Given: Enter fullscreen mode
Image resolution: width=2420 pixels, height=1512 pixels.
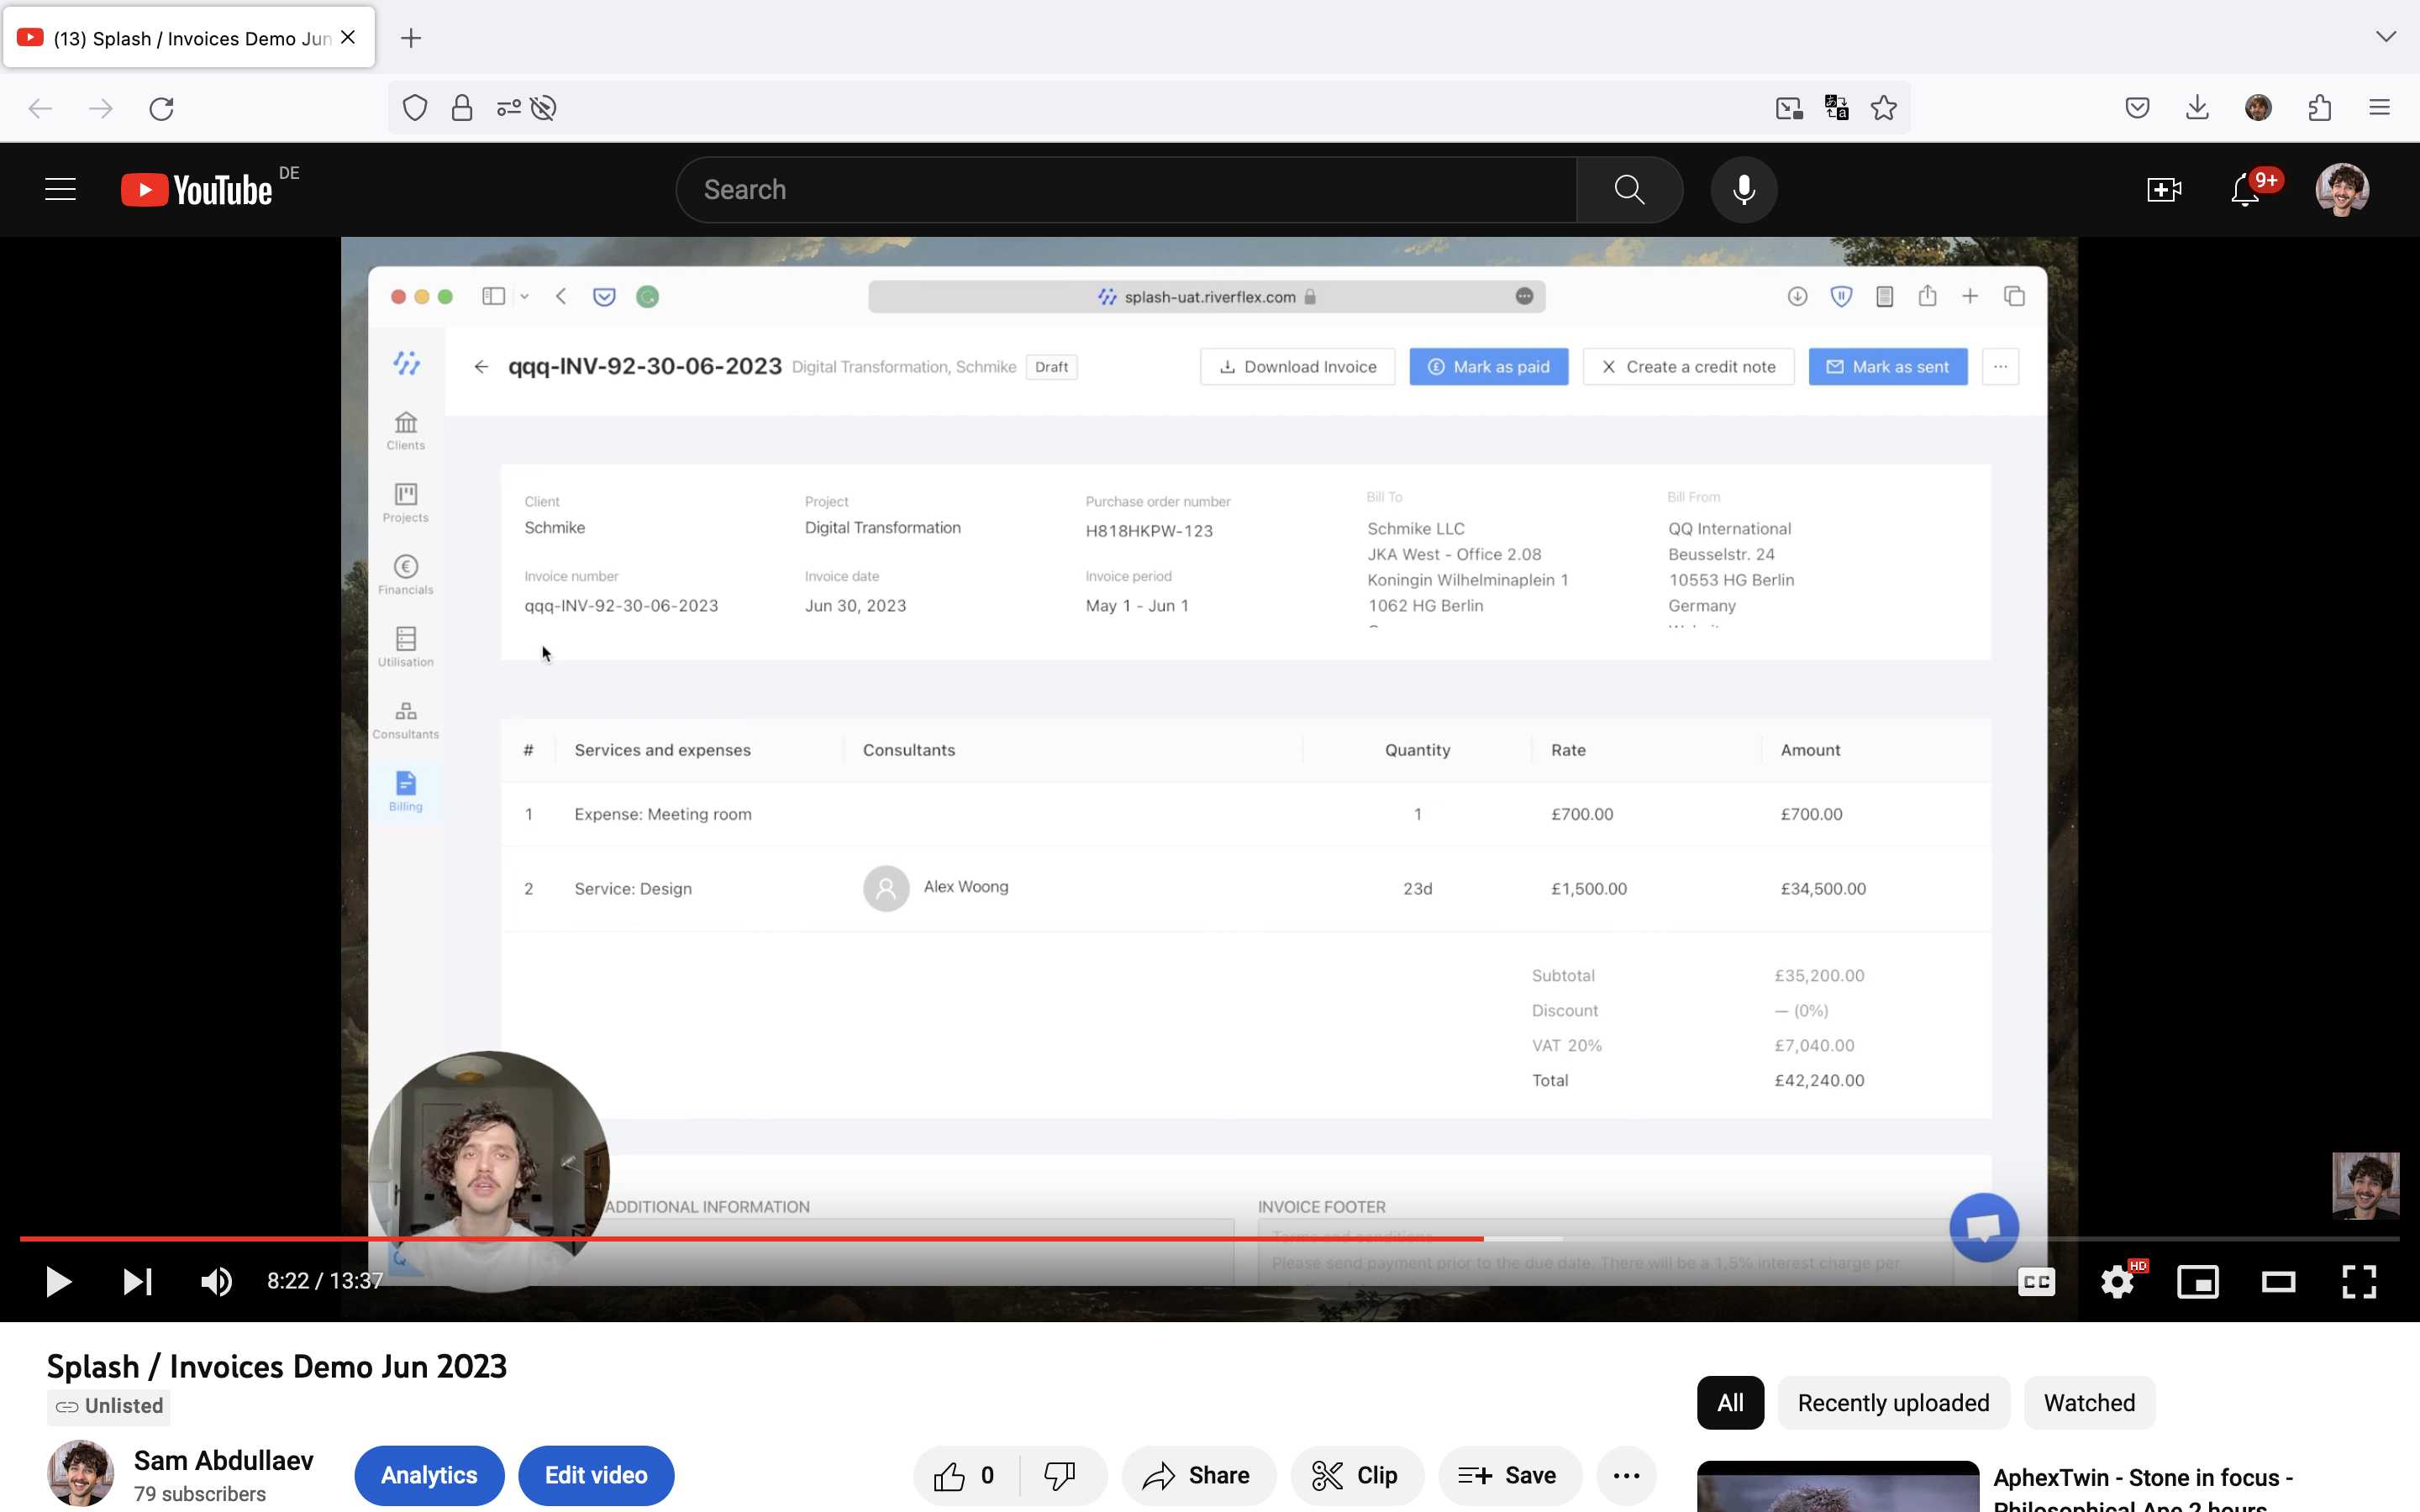Looking at the screenshot, I should click(x=2359, y=1281).
